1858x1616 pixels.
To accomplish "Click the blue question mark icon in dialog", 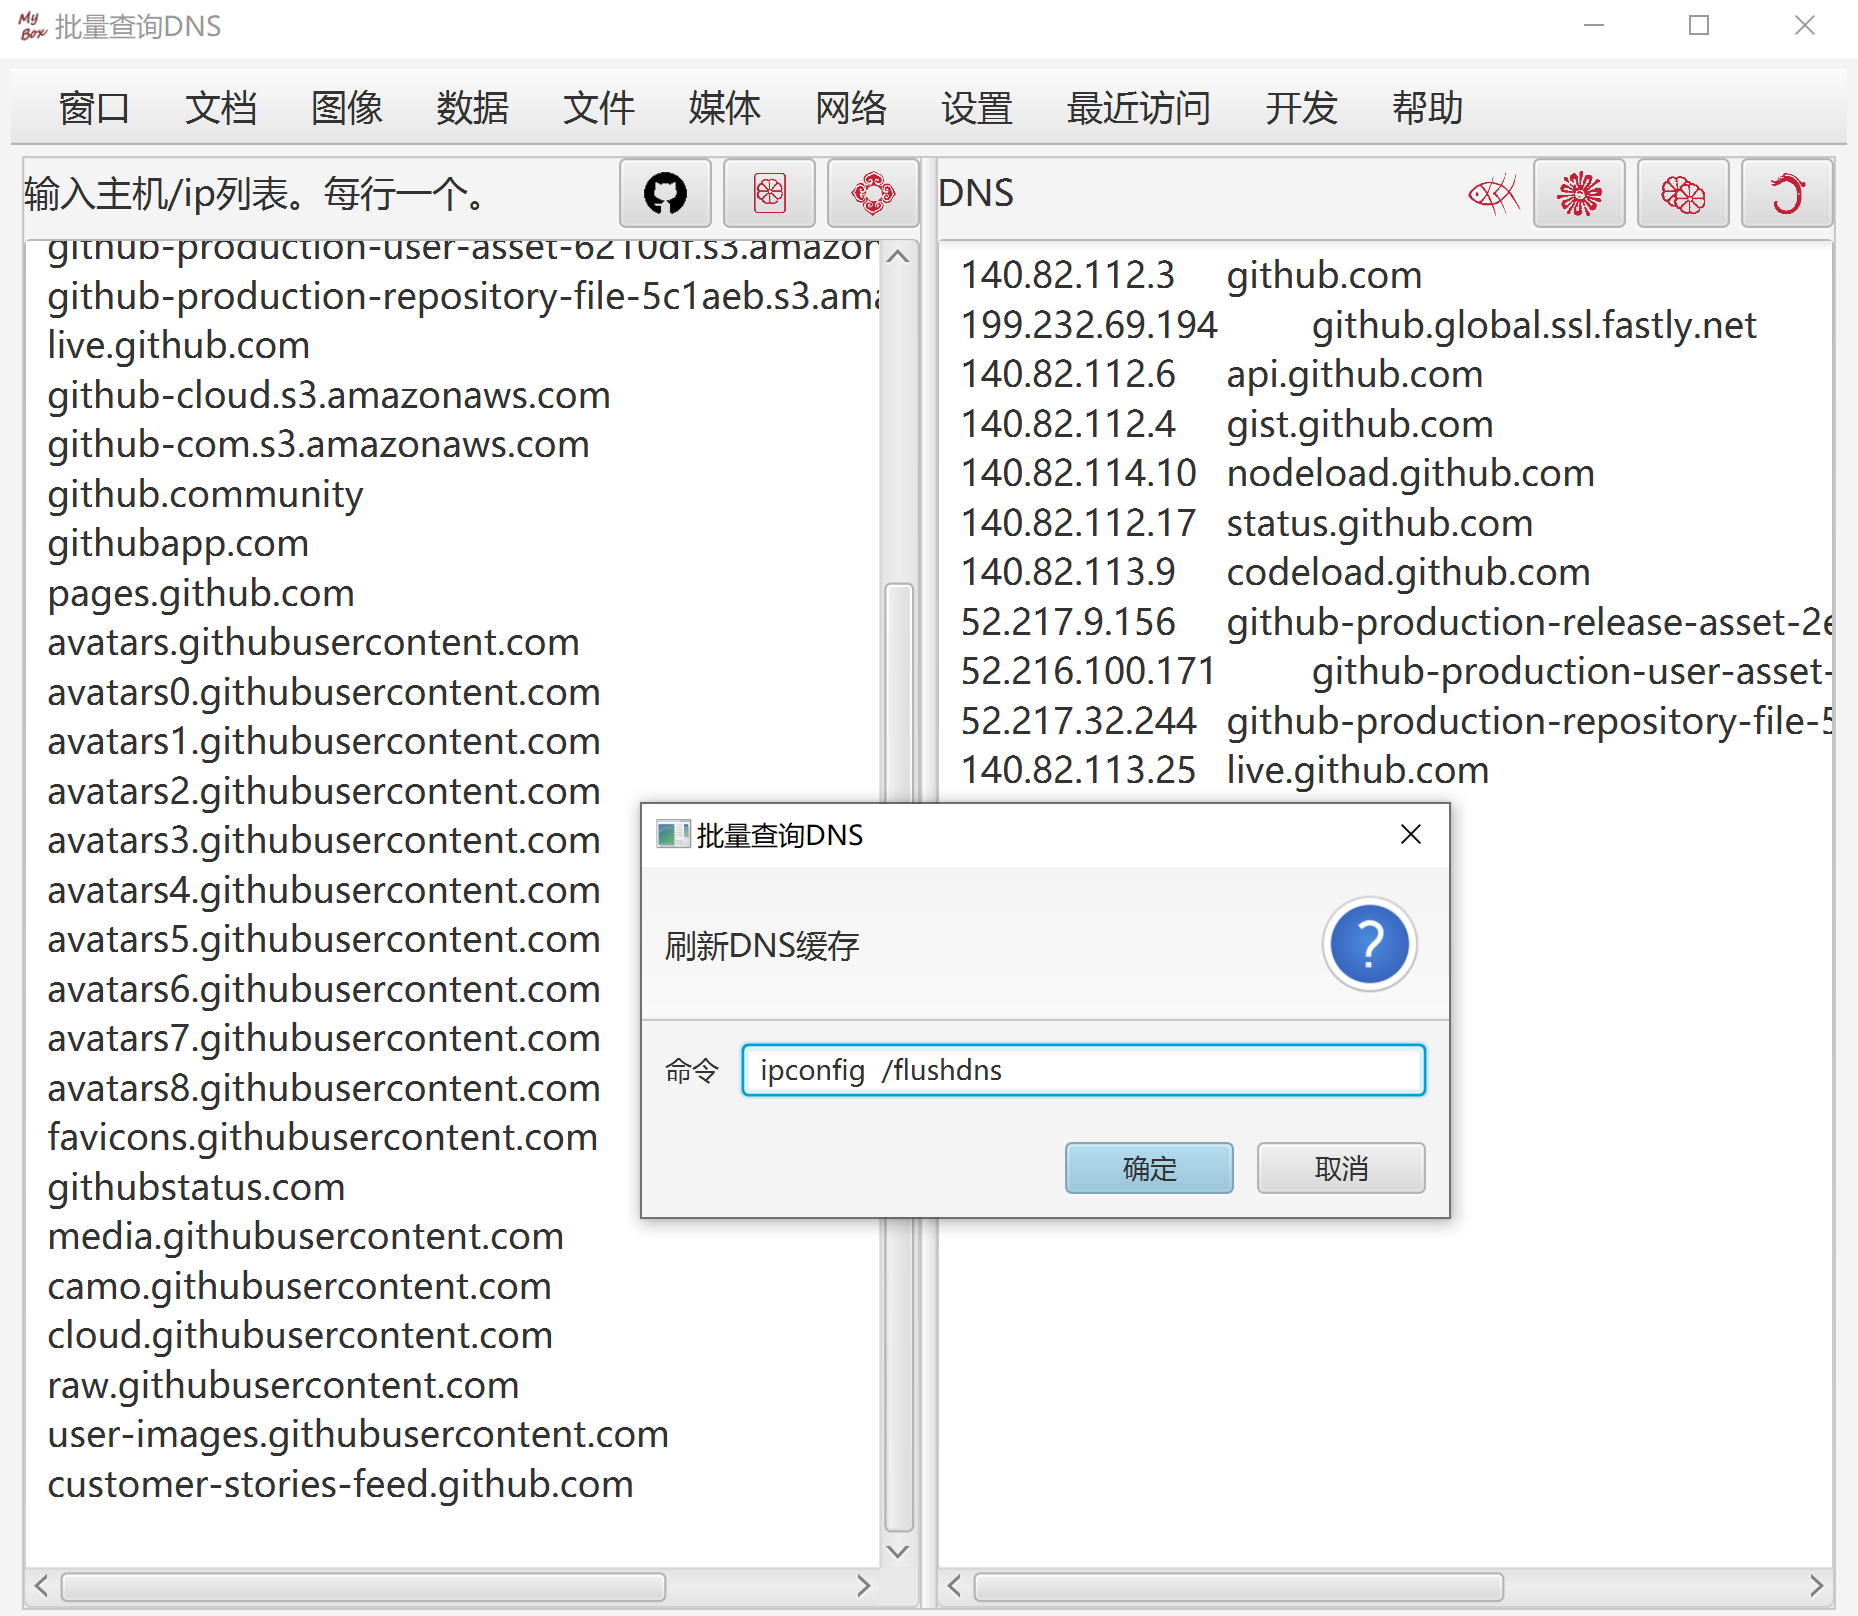I will point(1369,944).
